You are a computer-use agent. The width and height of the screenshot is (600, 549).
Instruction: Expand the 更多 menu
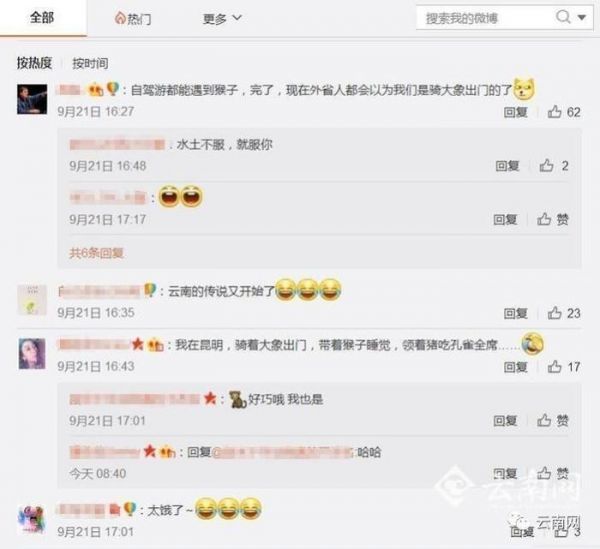222,18
